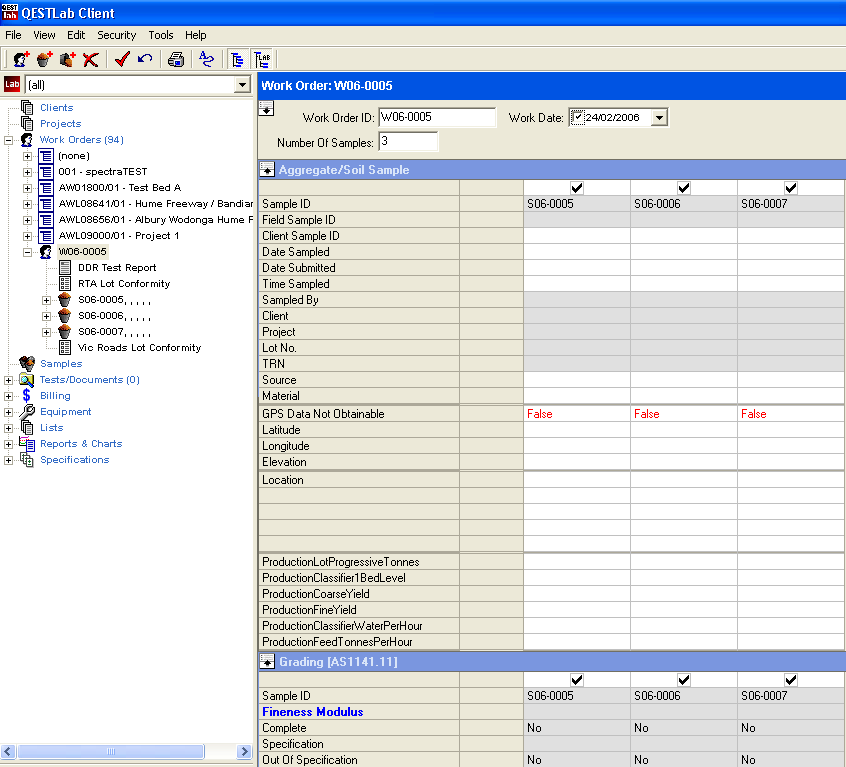Open the Tools menu
This screenshot has height=767, width=846.
point(160,35)
